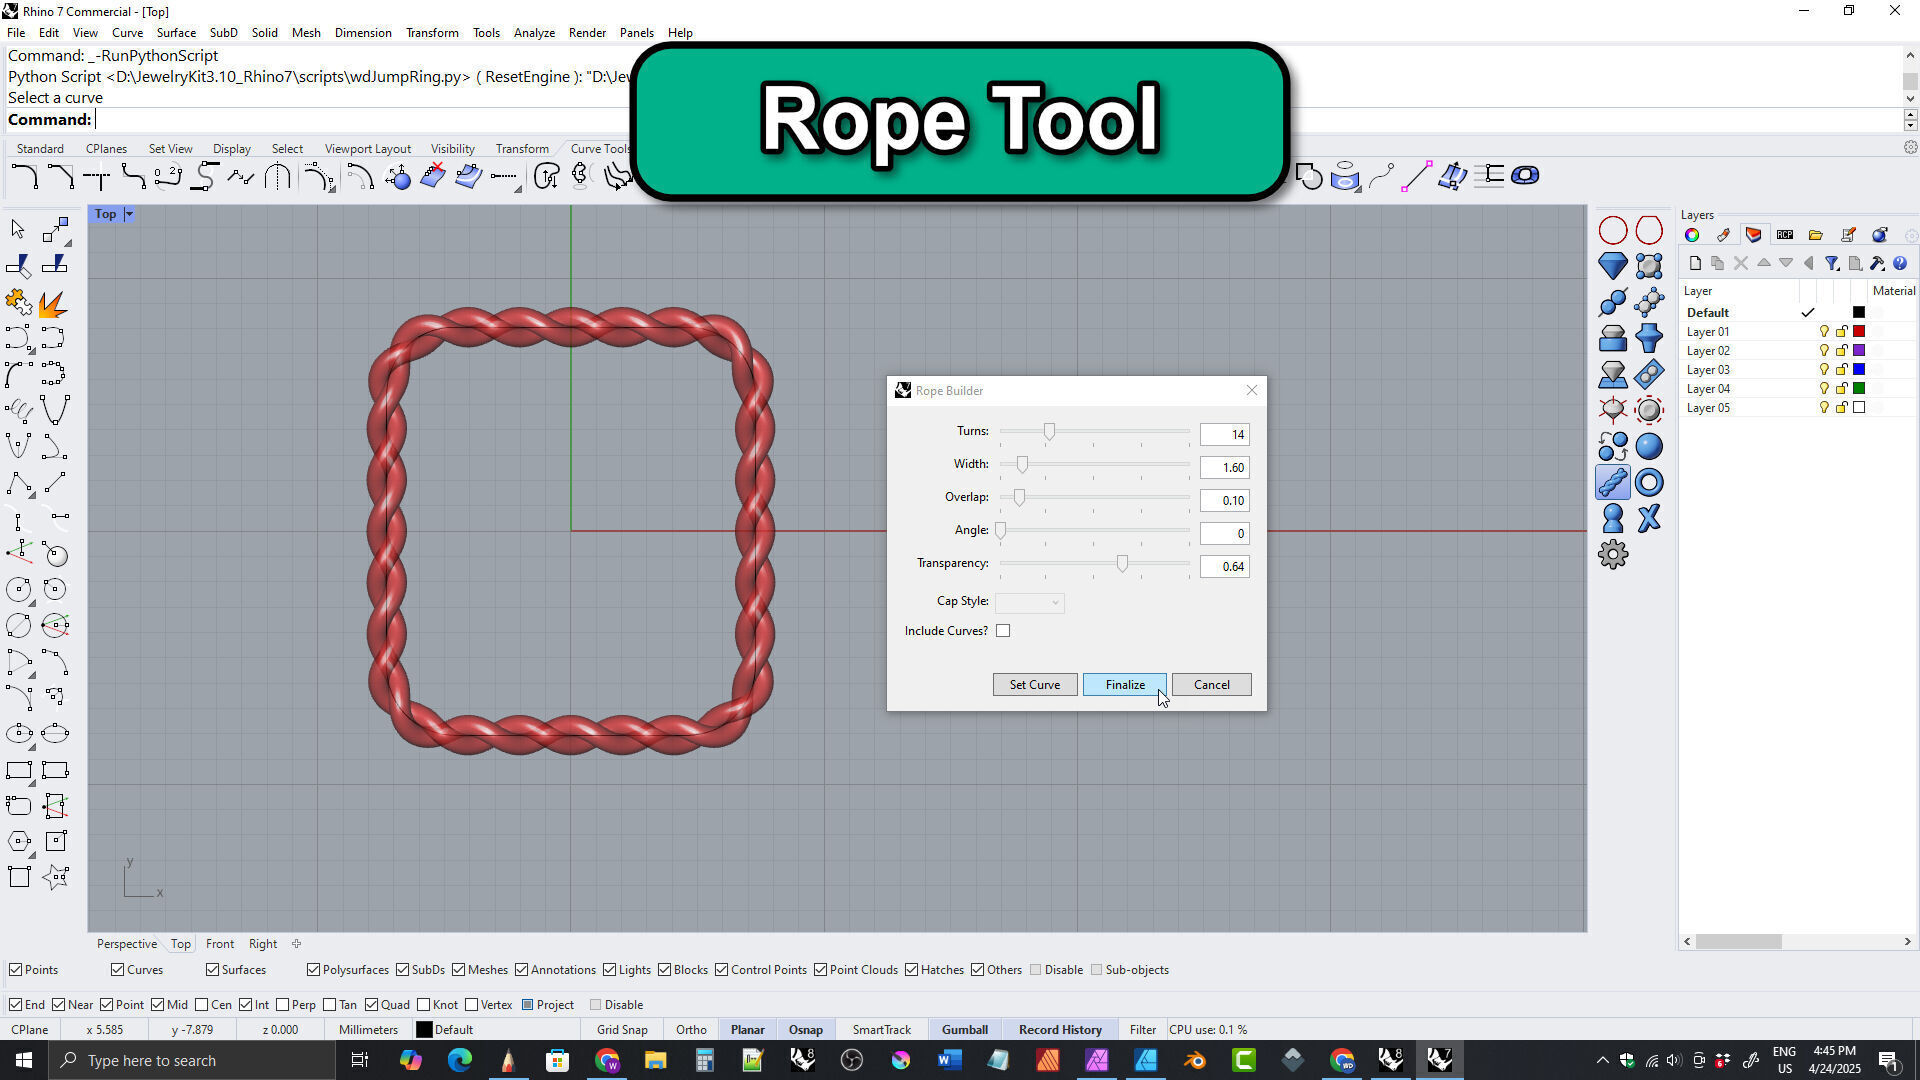
Task: Click the red circle ring-size icon
Action: click(1612, 231)
